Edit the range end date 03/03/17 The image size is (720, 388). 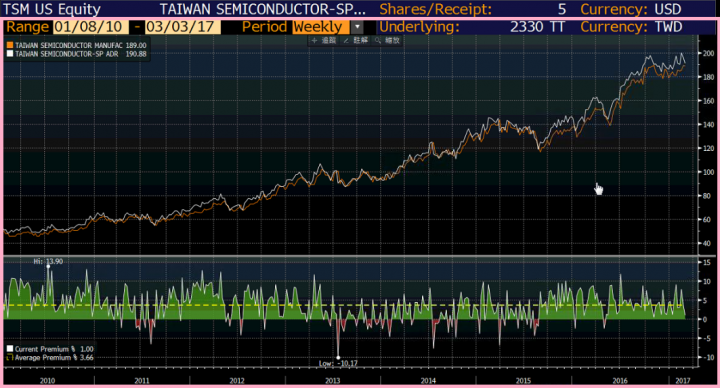182,27
